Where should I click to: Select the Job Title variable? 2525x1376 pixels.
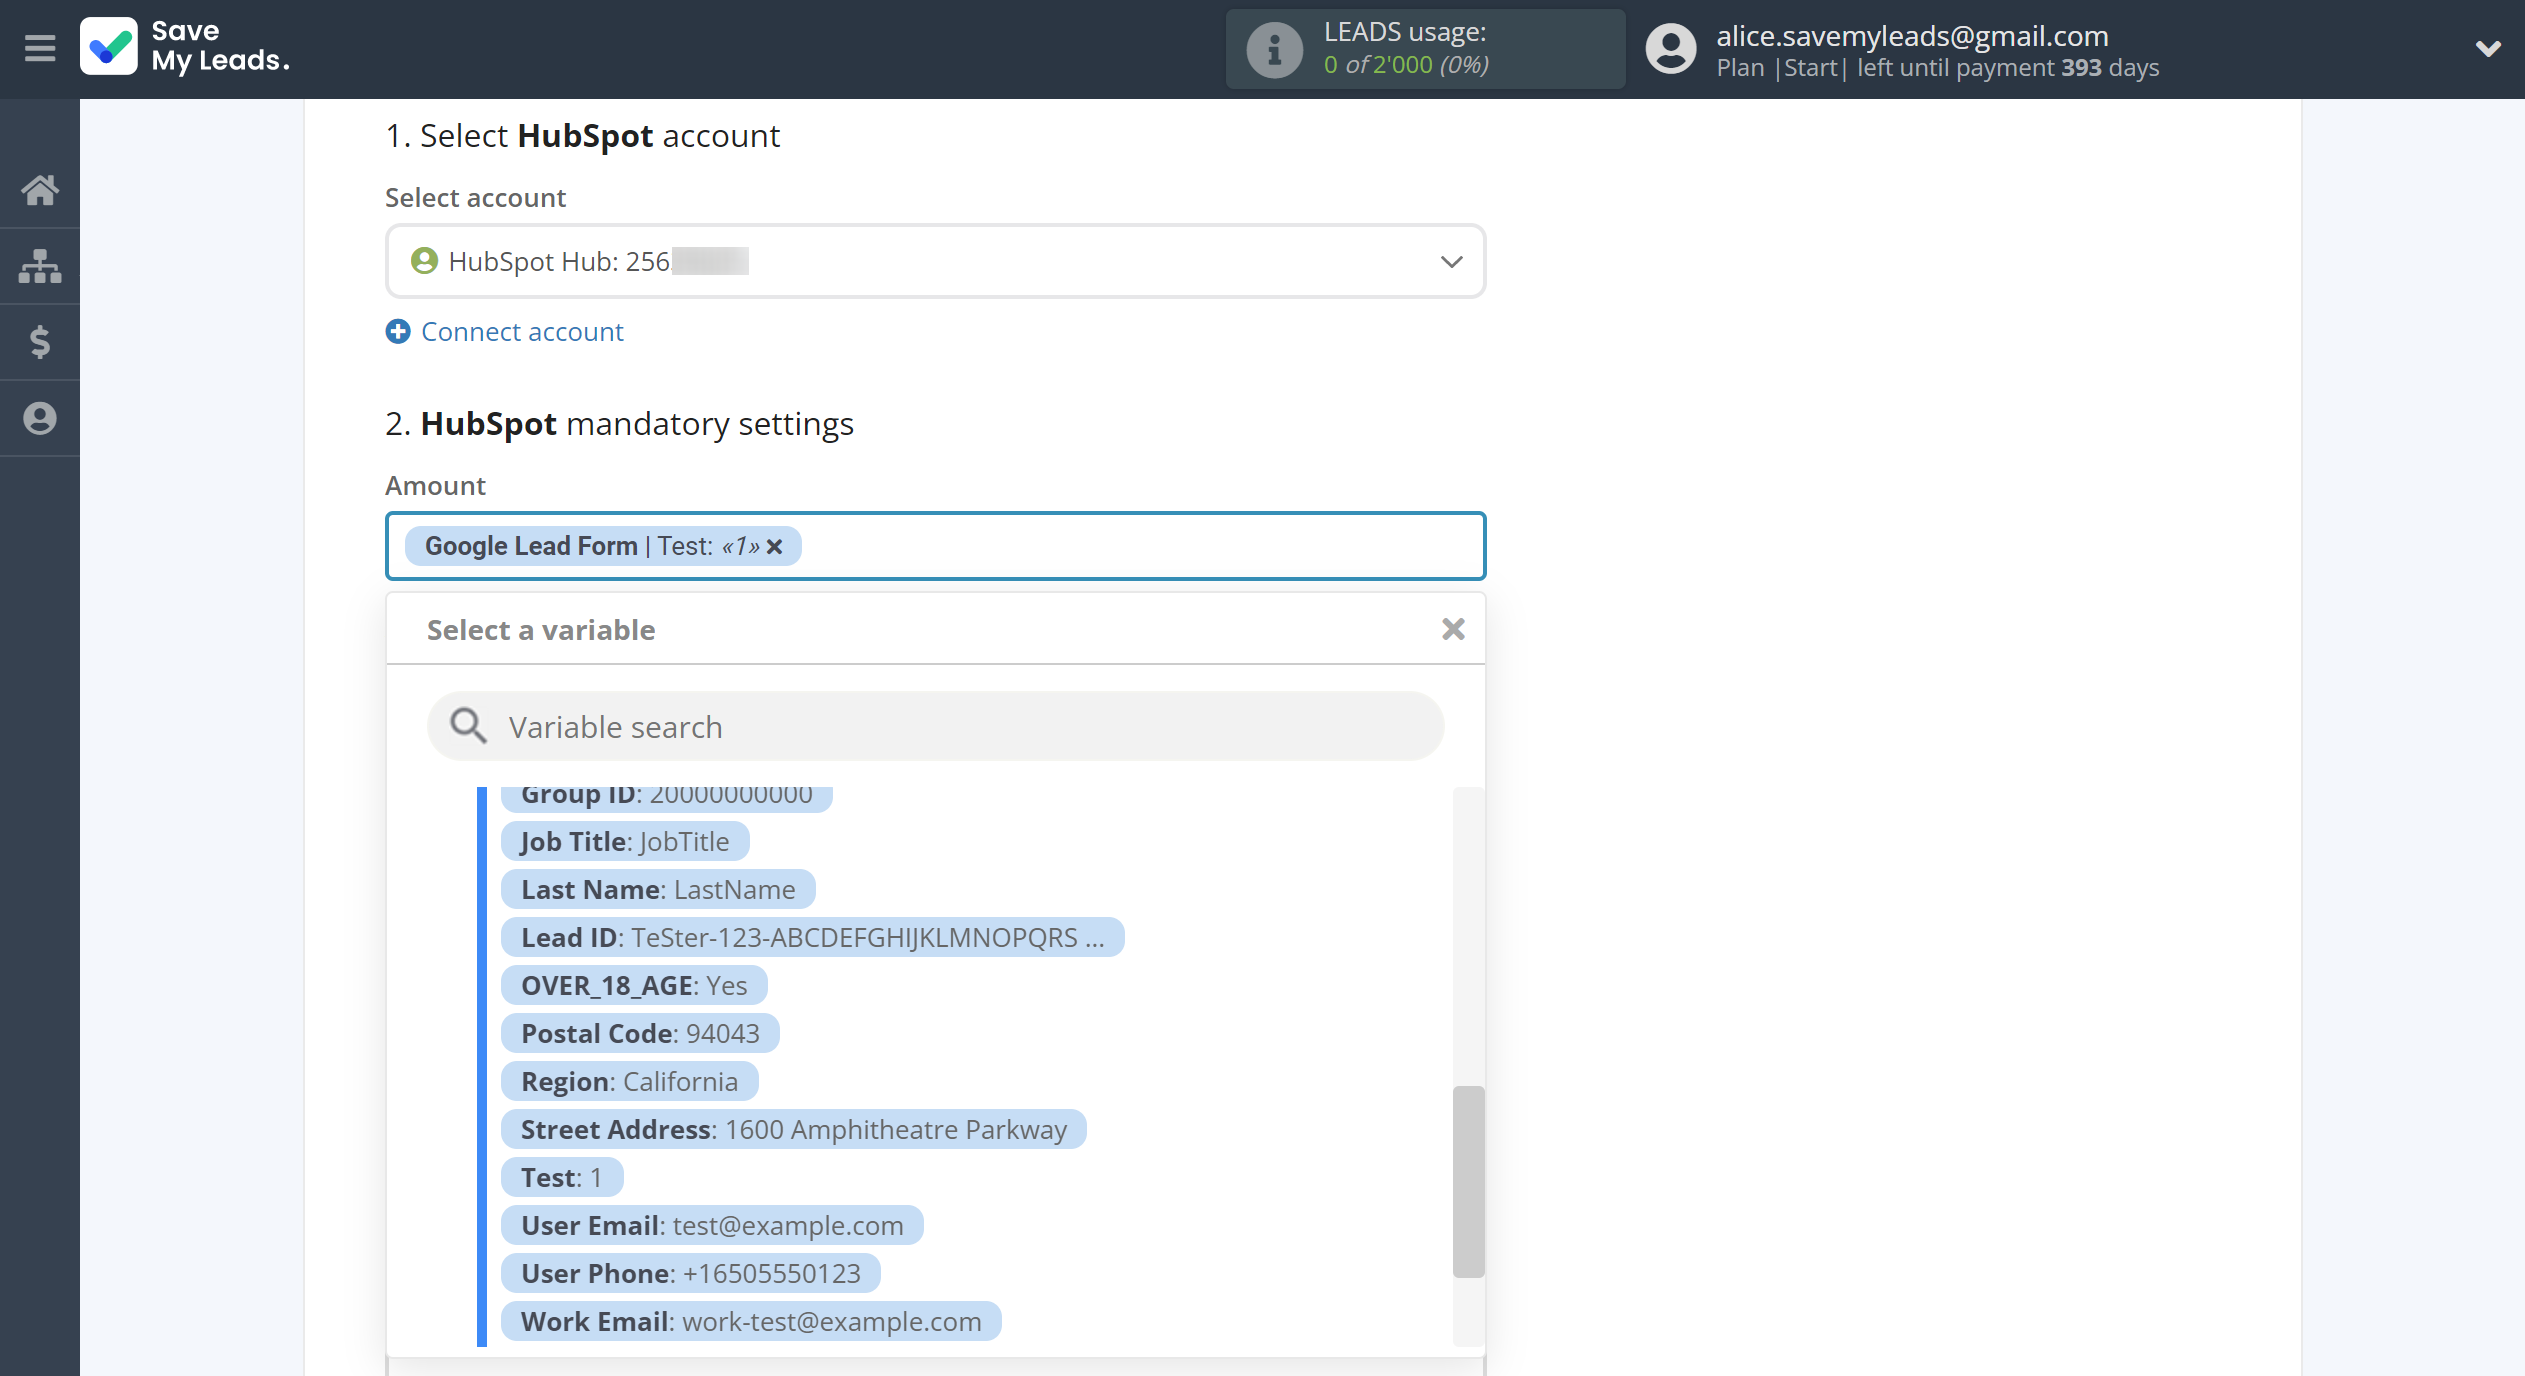click(625, 841)
